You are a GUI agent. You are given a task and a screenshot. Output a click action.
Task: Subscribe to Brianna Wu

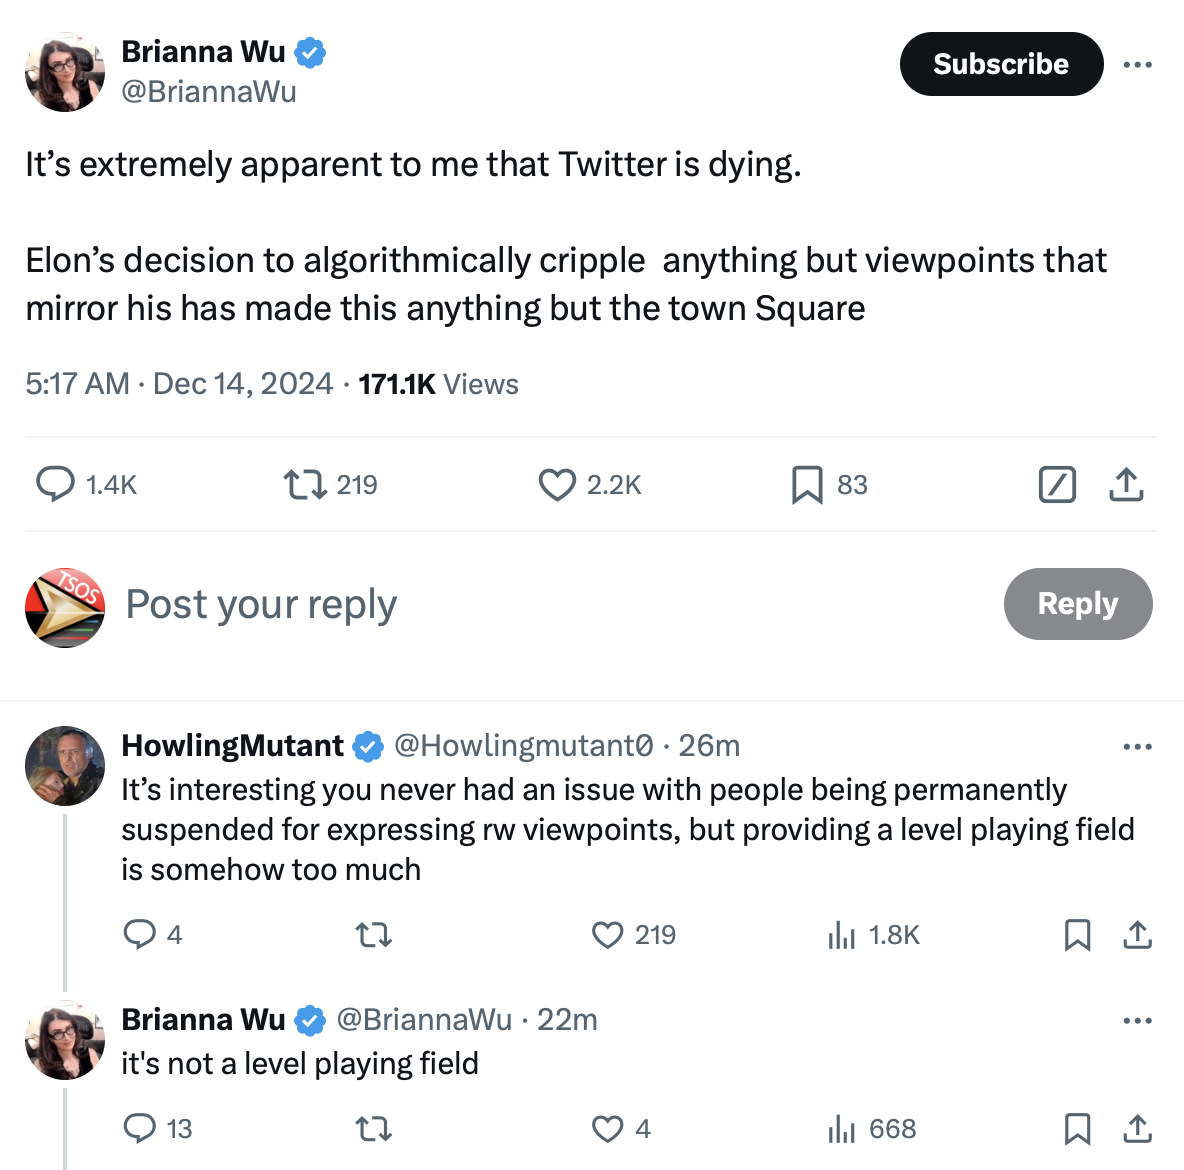click(1001, 64)
